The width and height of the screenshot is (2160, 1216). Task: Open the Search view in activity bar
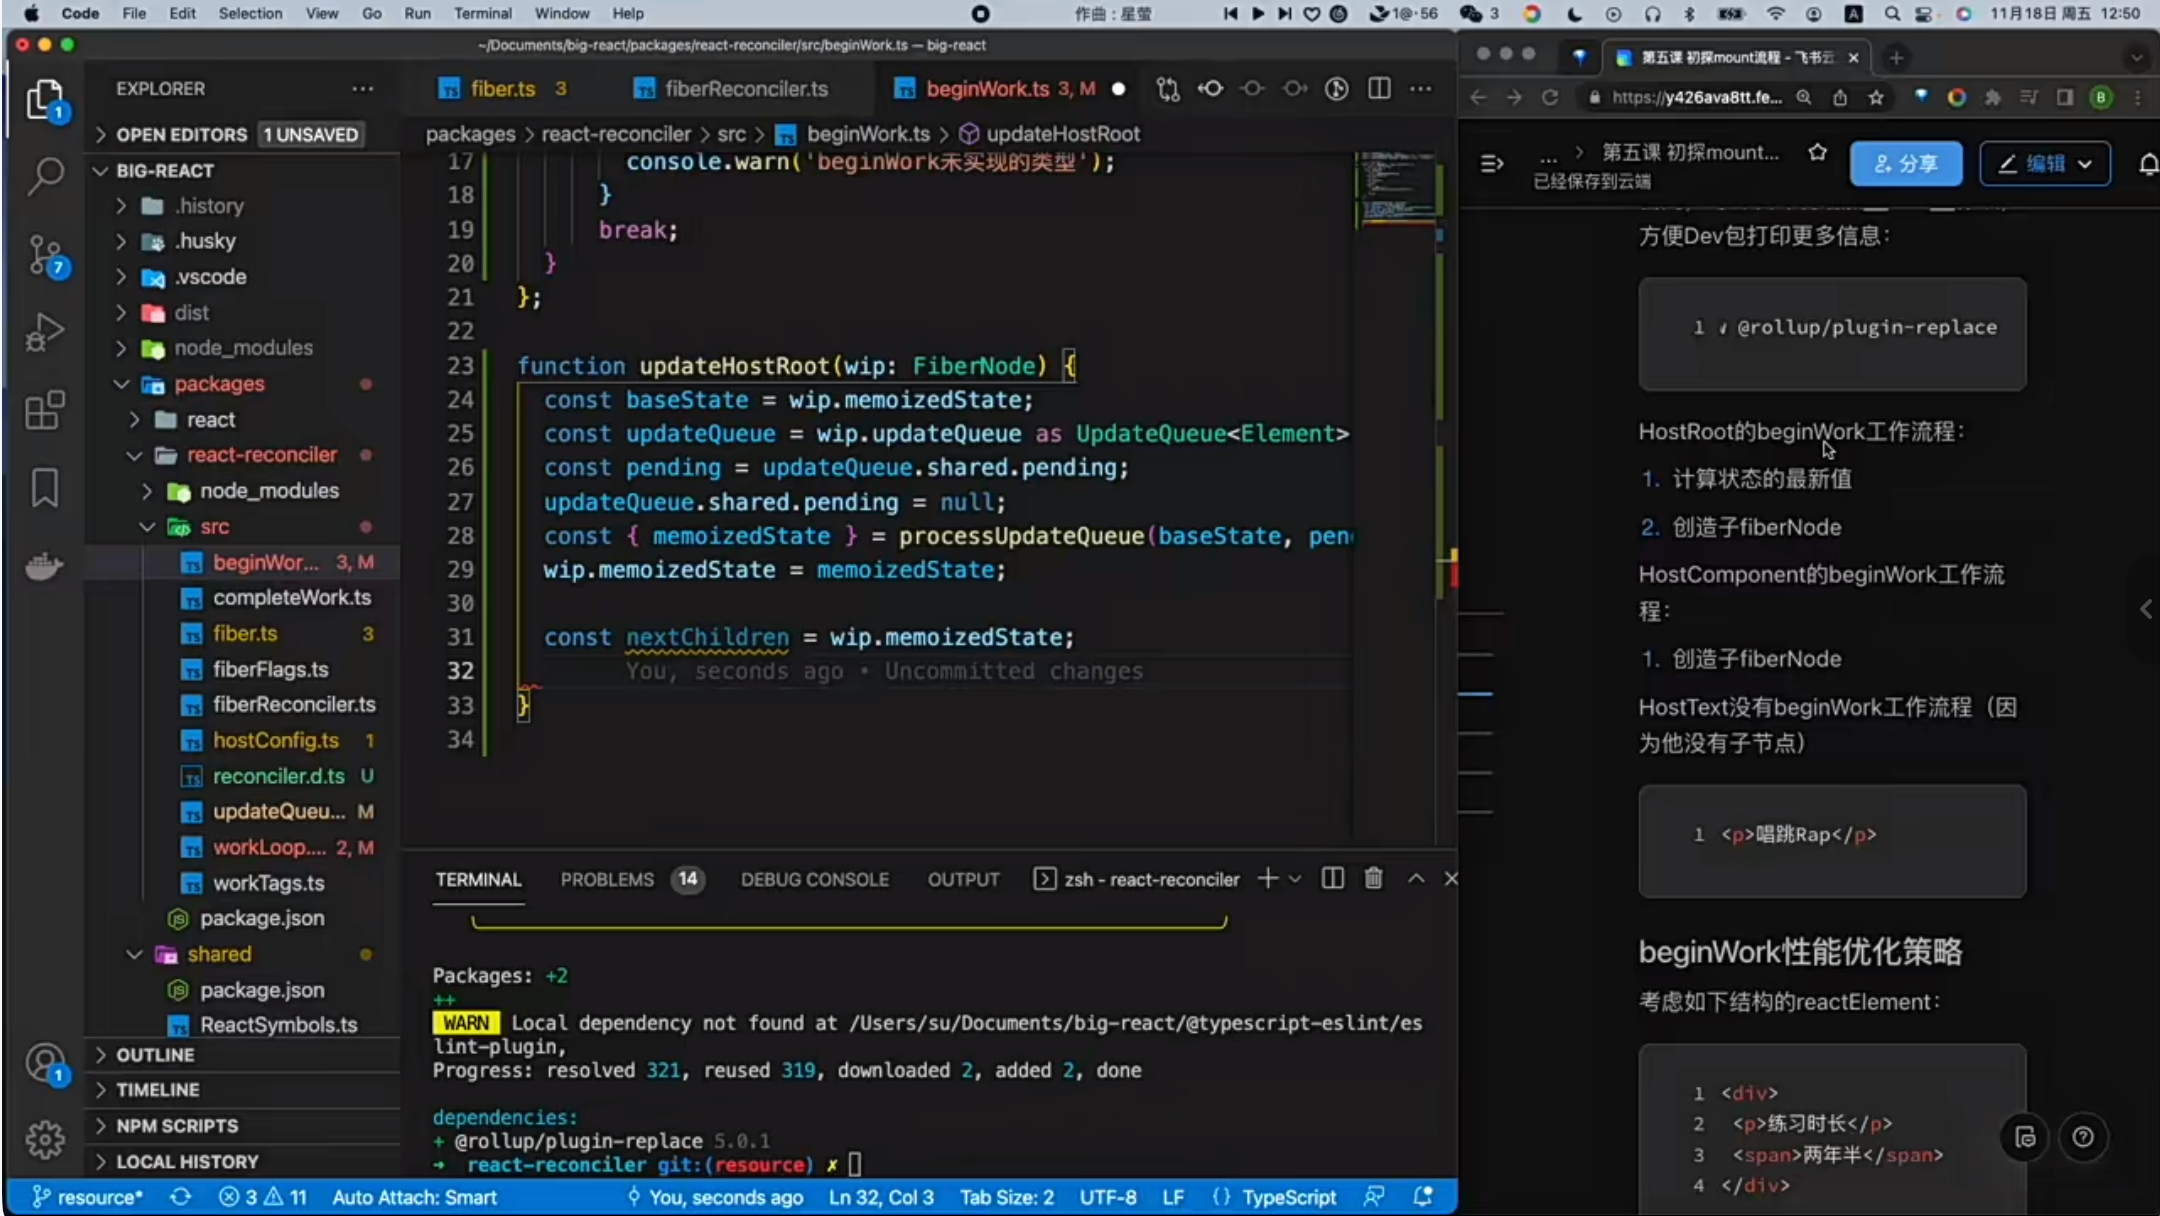(x=45, y=176)
